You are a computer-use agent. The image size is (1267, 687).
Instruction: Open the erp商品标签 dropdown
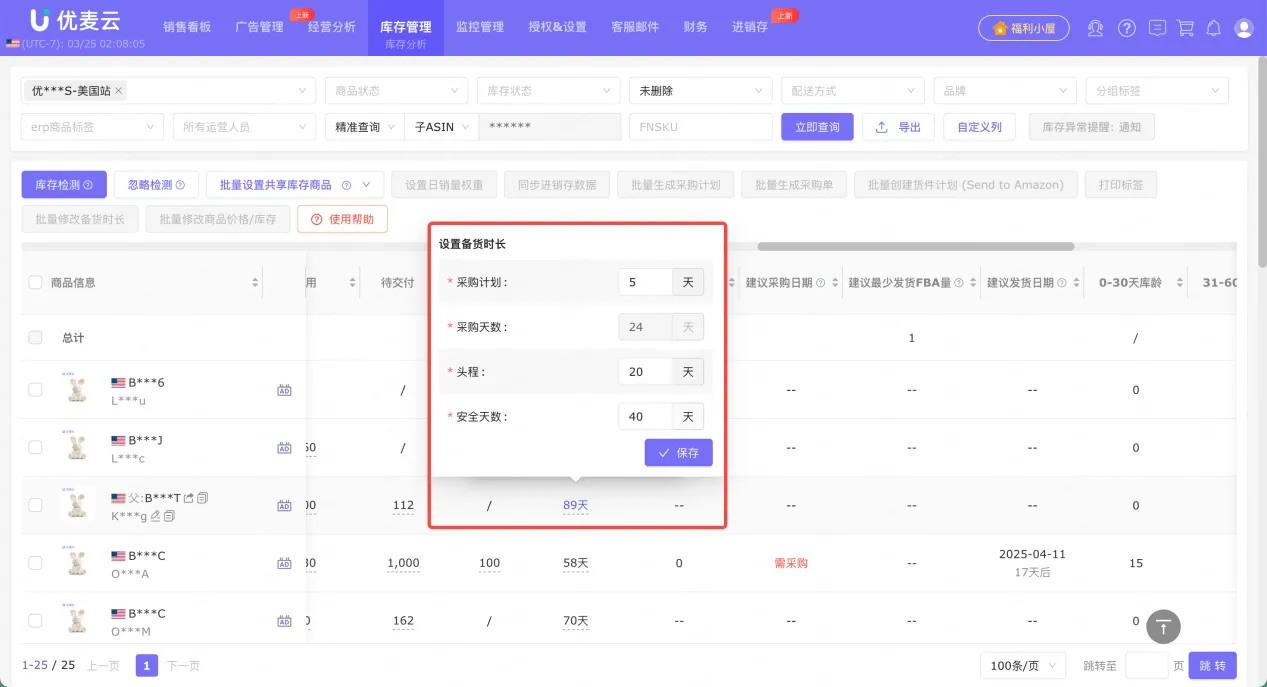click(x=92, y=127)
